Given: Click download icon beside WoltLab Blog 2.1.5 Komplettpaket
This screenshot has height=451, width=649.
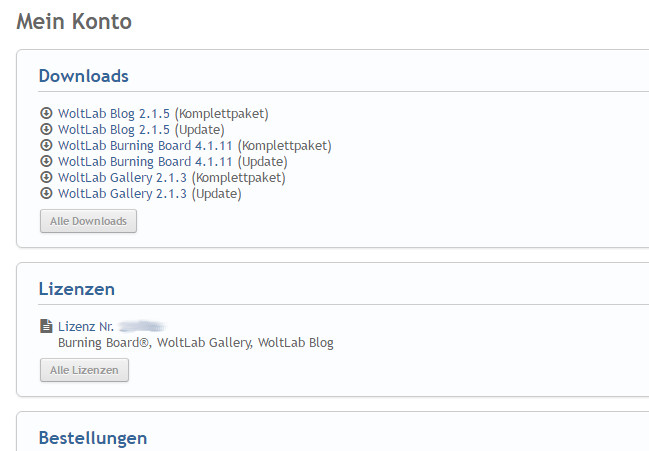Looking at the screenshot, I should click(x=45, y=113).
